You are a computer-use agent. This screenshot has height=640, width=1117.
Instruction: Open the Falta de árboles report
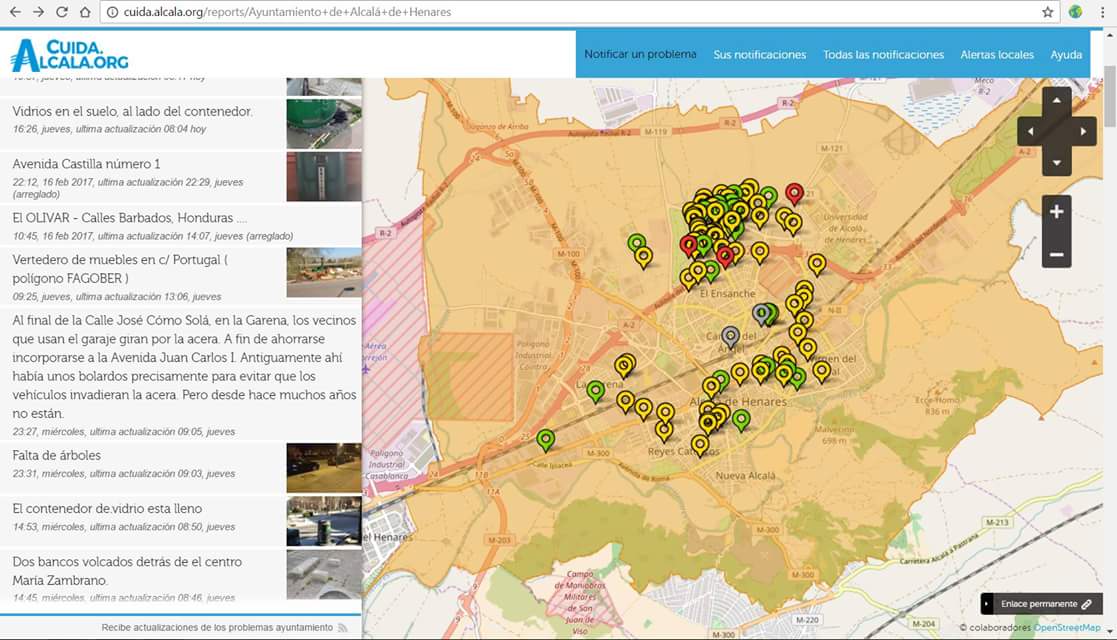57,456
